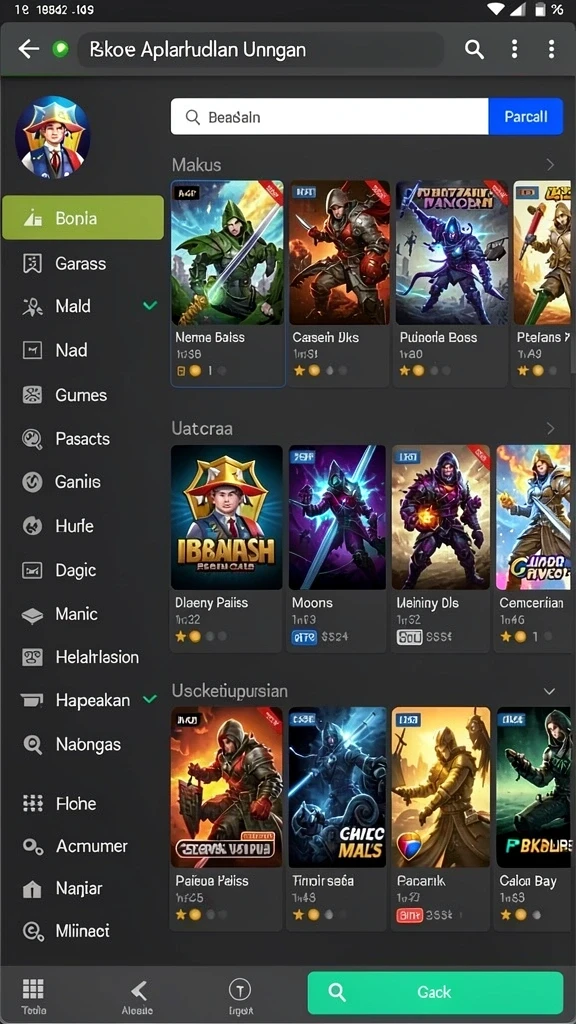The image size is (576, 1024).
Task: Open the Paiieua Paiiss game thumbnail
Action: click(227, 787)
